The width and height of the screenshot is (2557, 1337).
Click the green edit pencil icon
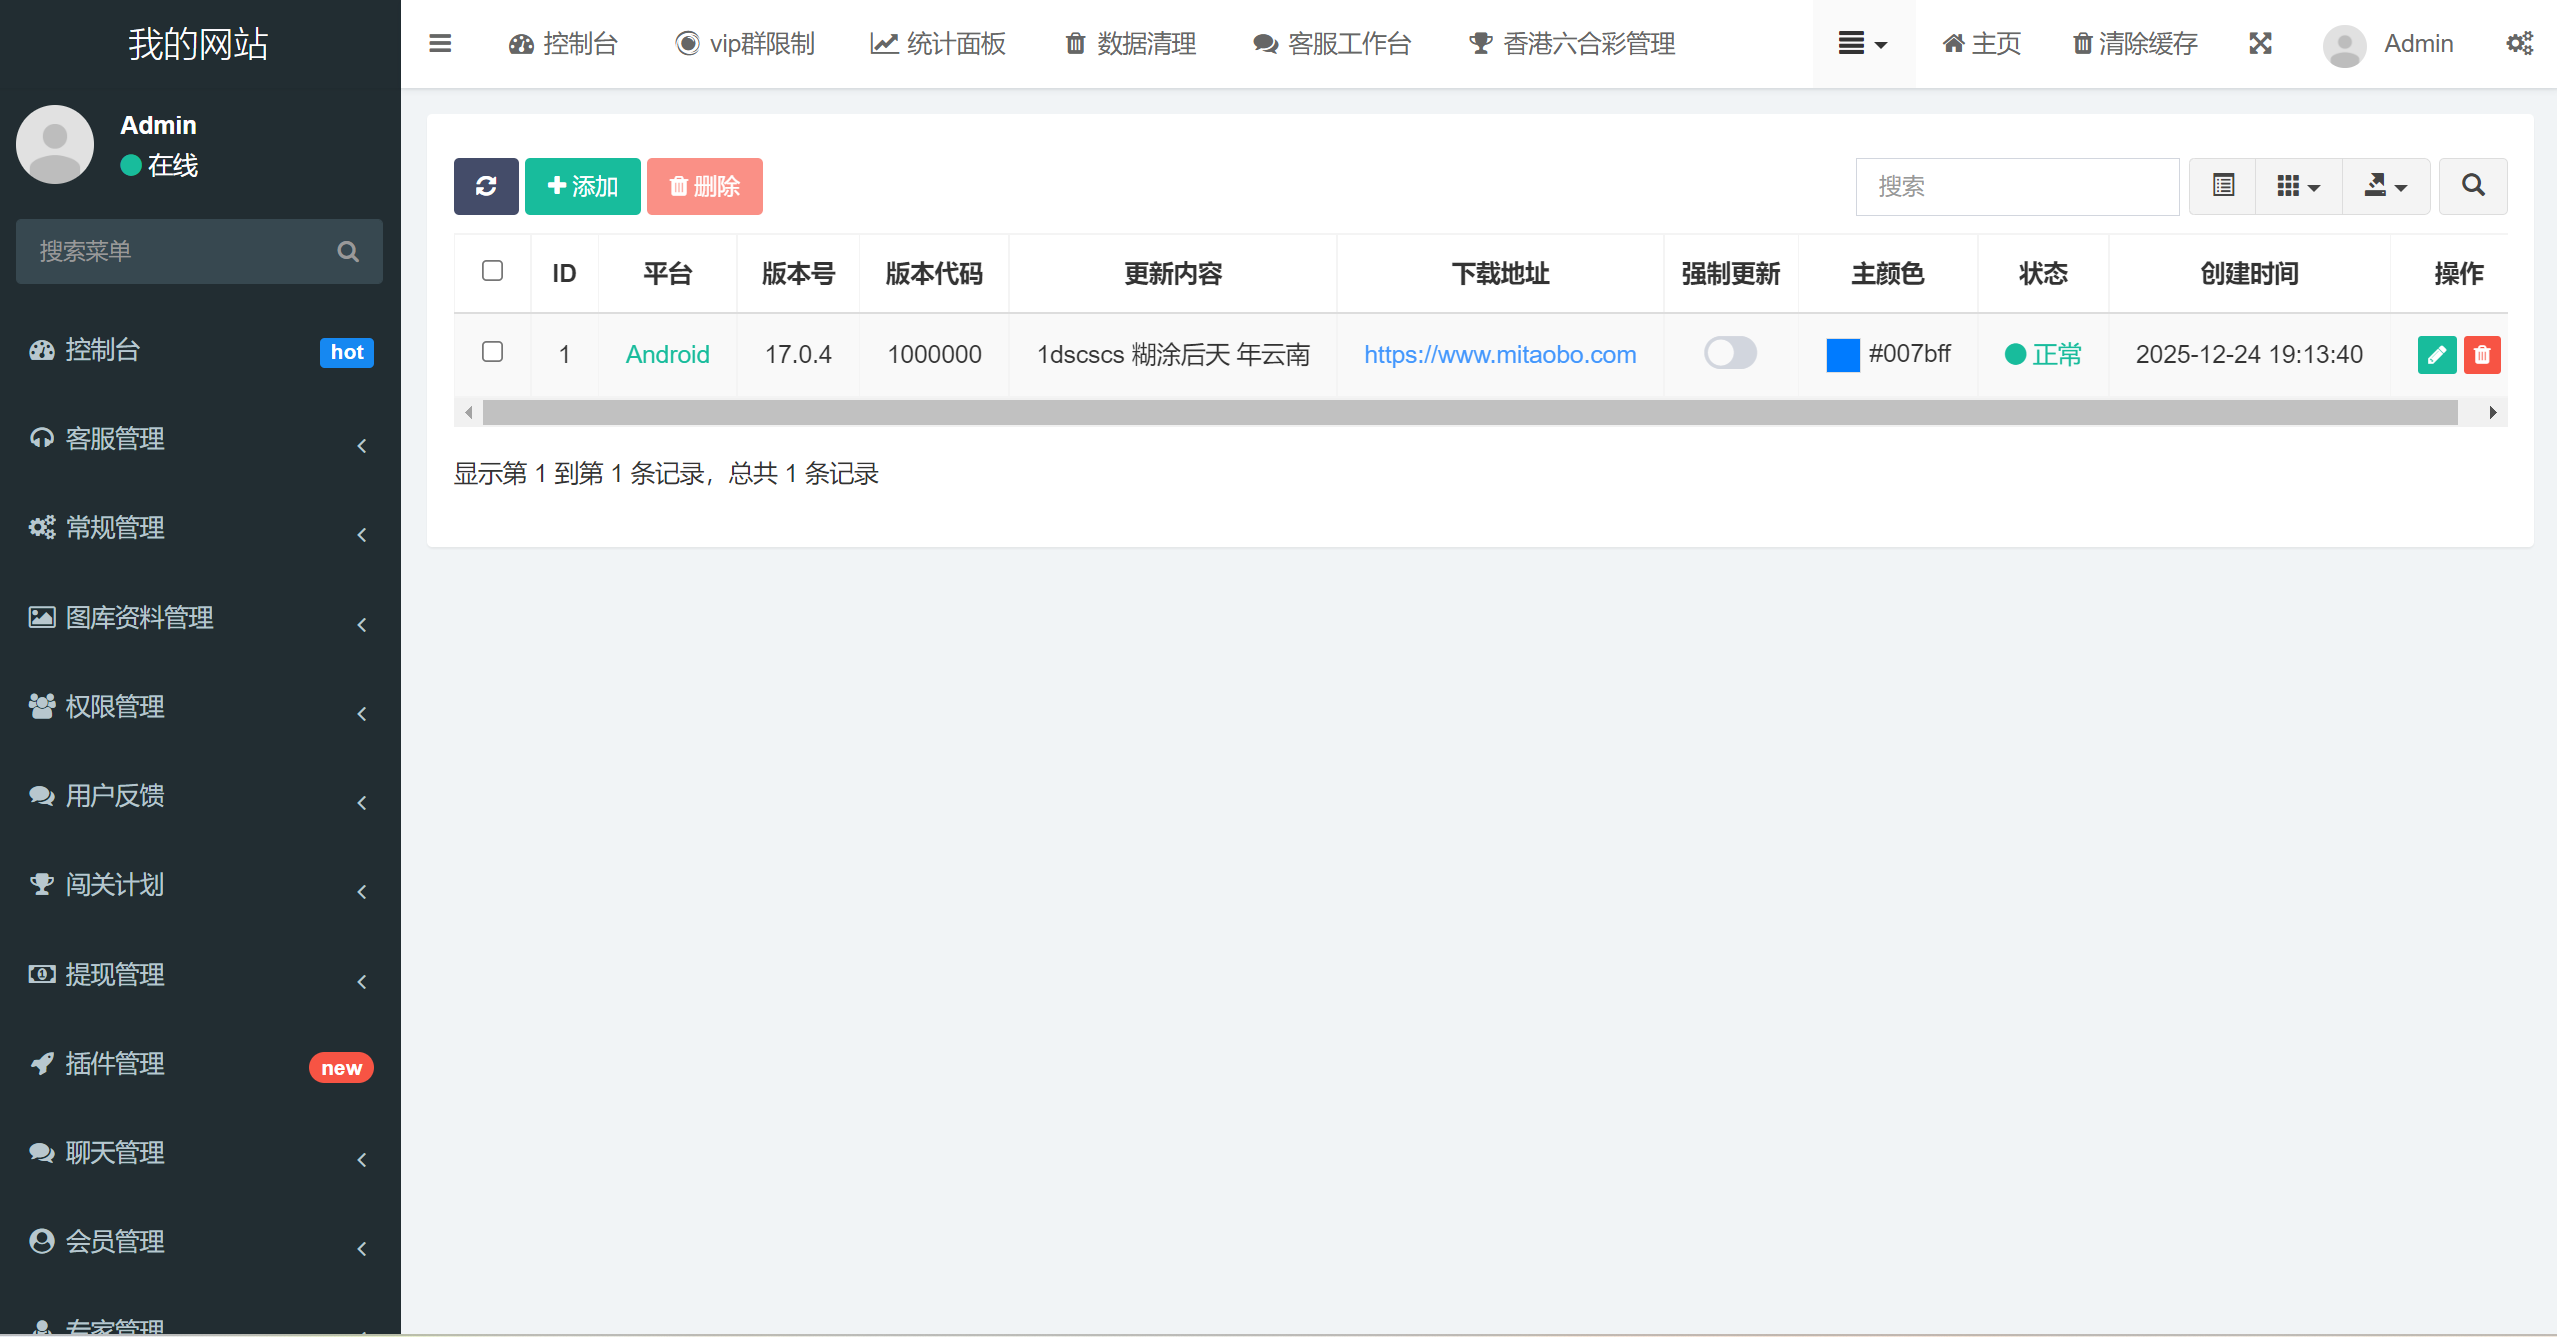coord(2436,355)
